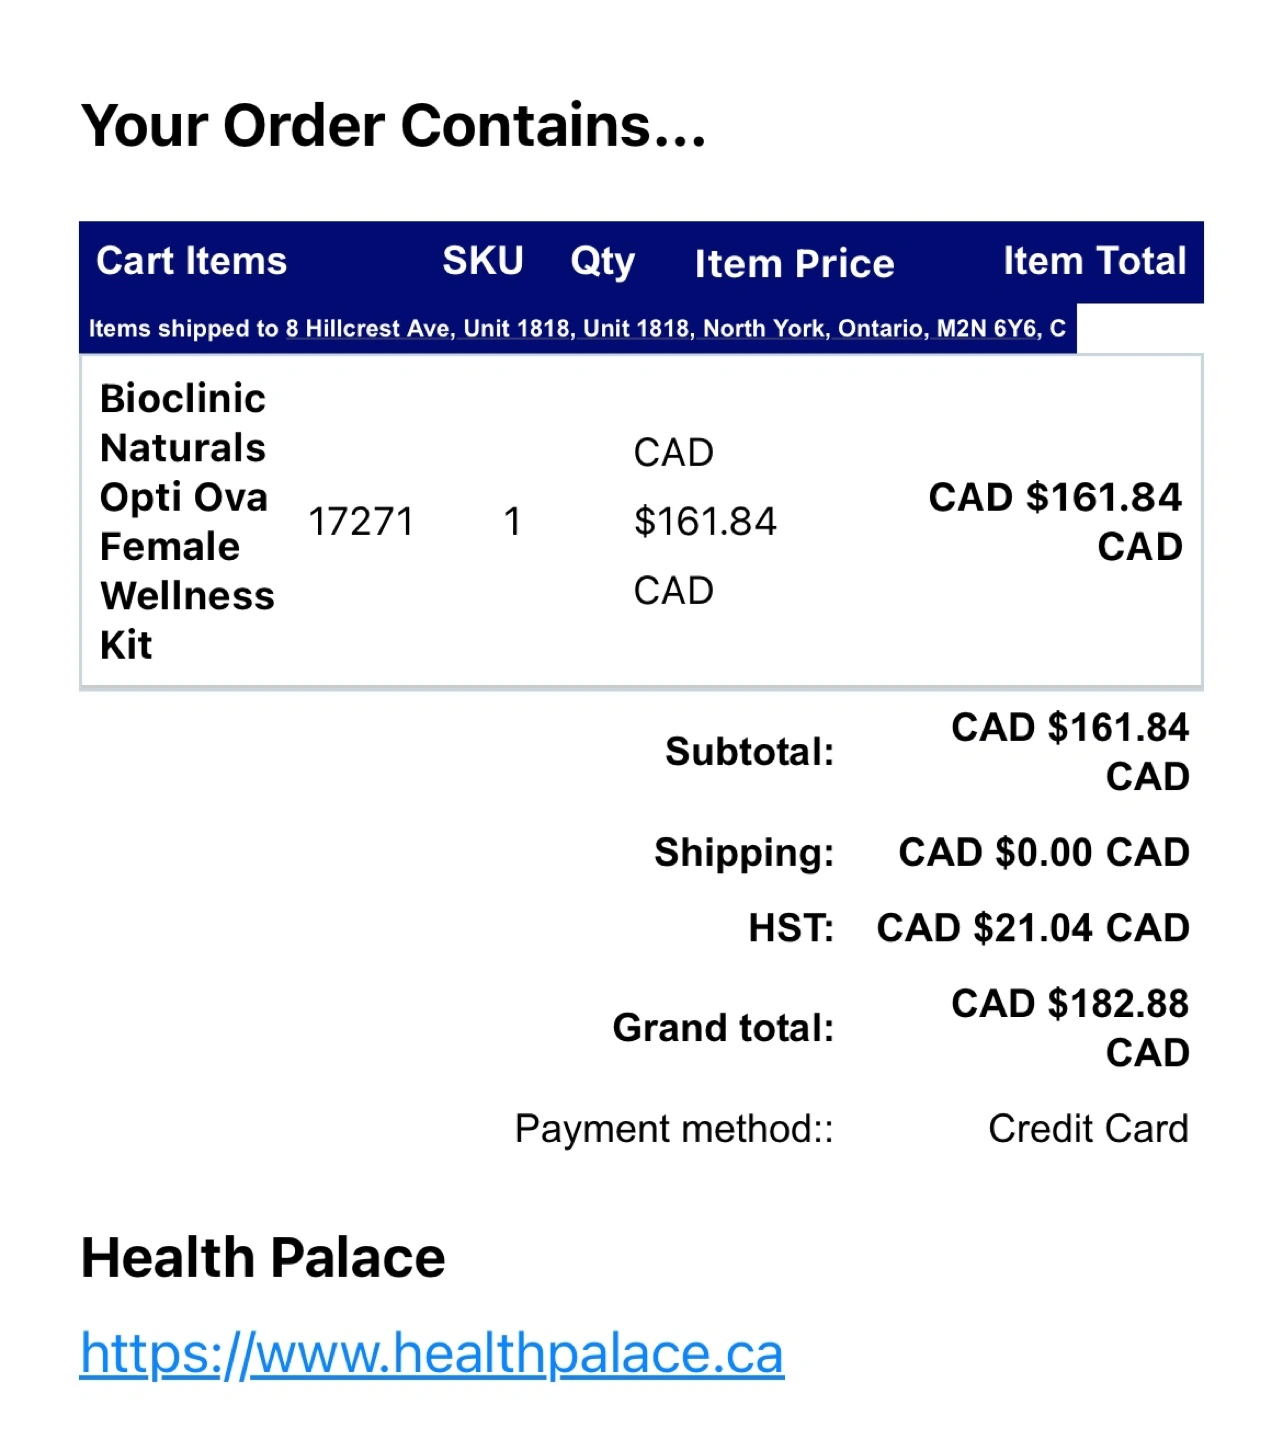The image size is (1283, 1440).
Task: Click the quantity value 1
Action: point(512,521)
